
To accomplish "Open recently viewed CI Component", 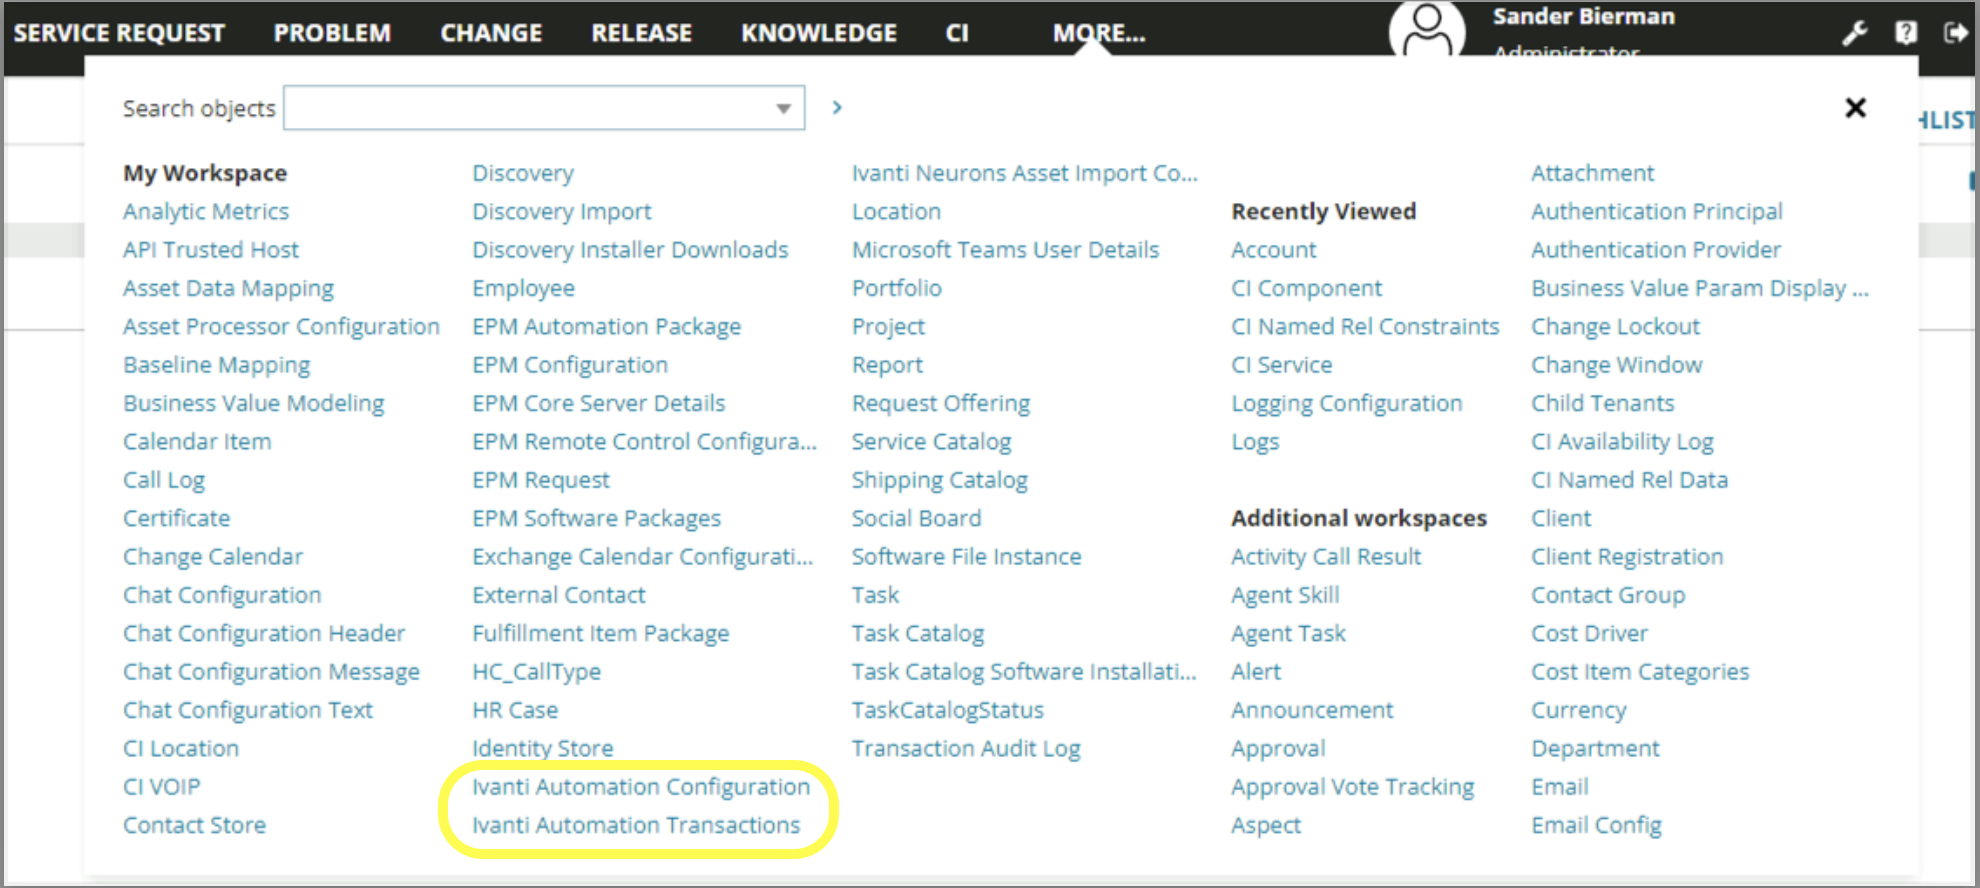I will [x=1306, y=288].
